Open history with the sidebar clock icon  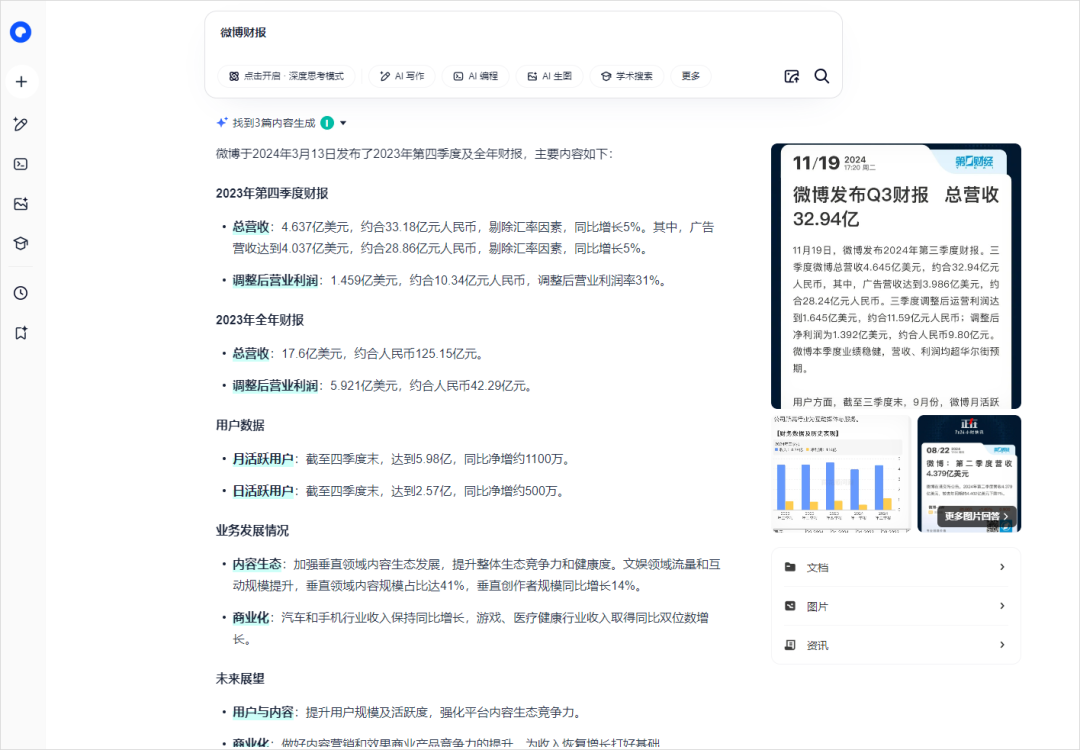pyautogui.click(x=21, y=293)
